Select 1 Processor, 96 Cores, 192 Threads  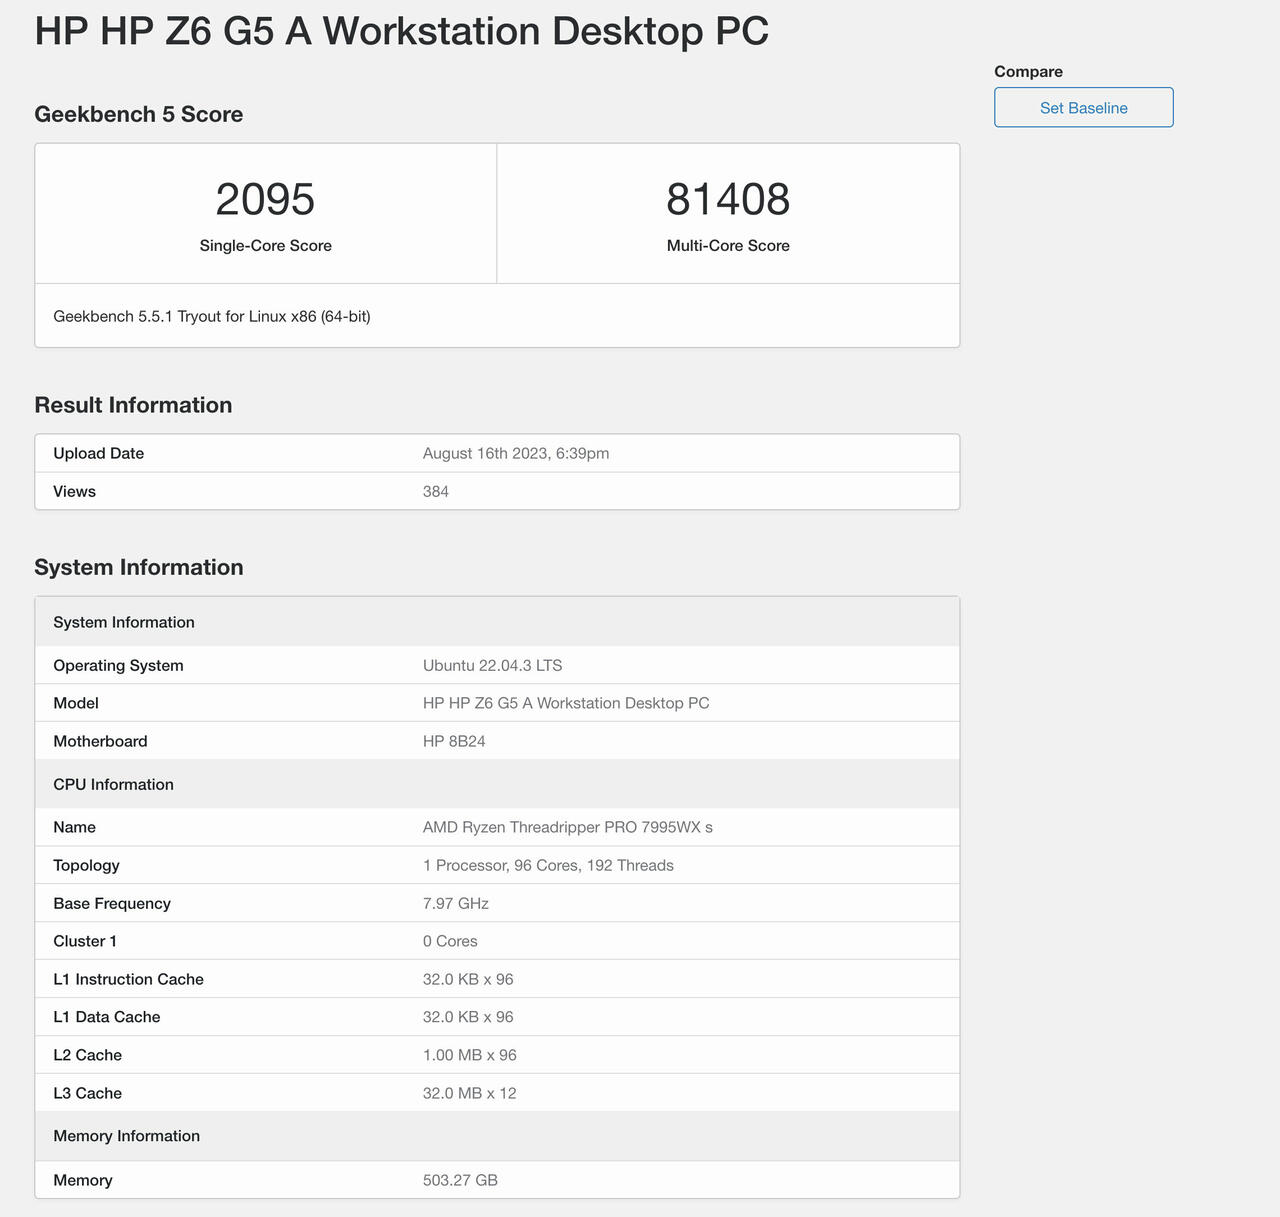pos(548,865)
